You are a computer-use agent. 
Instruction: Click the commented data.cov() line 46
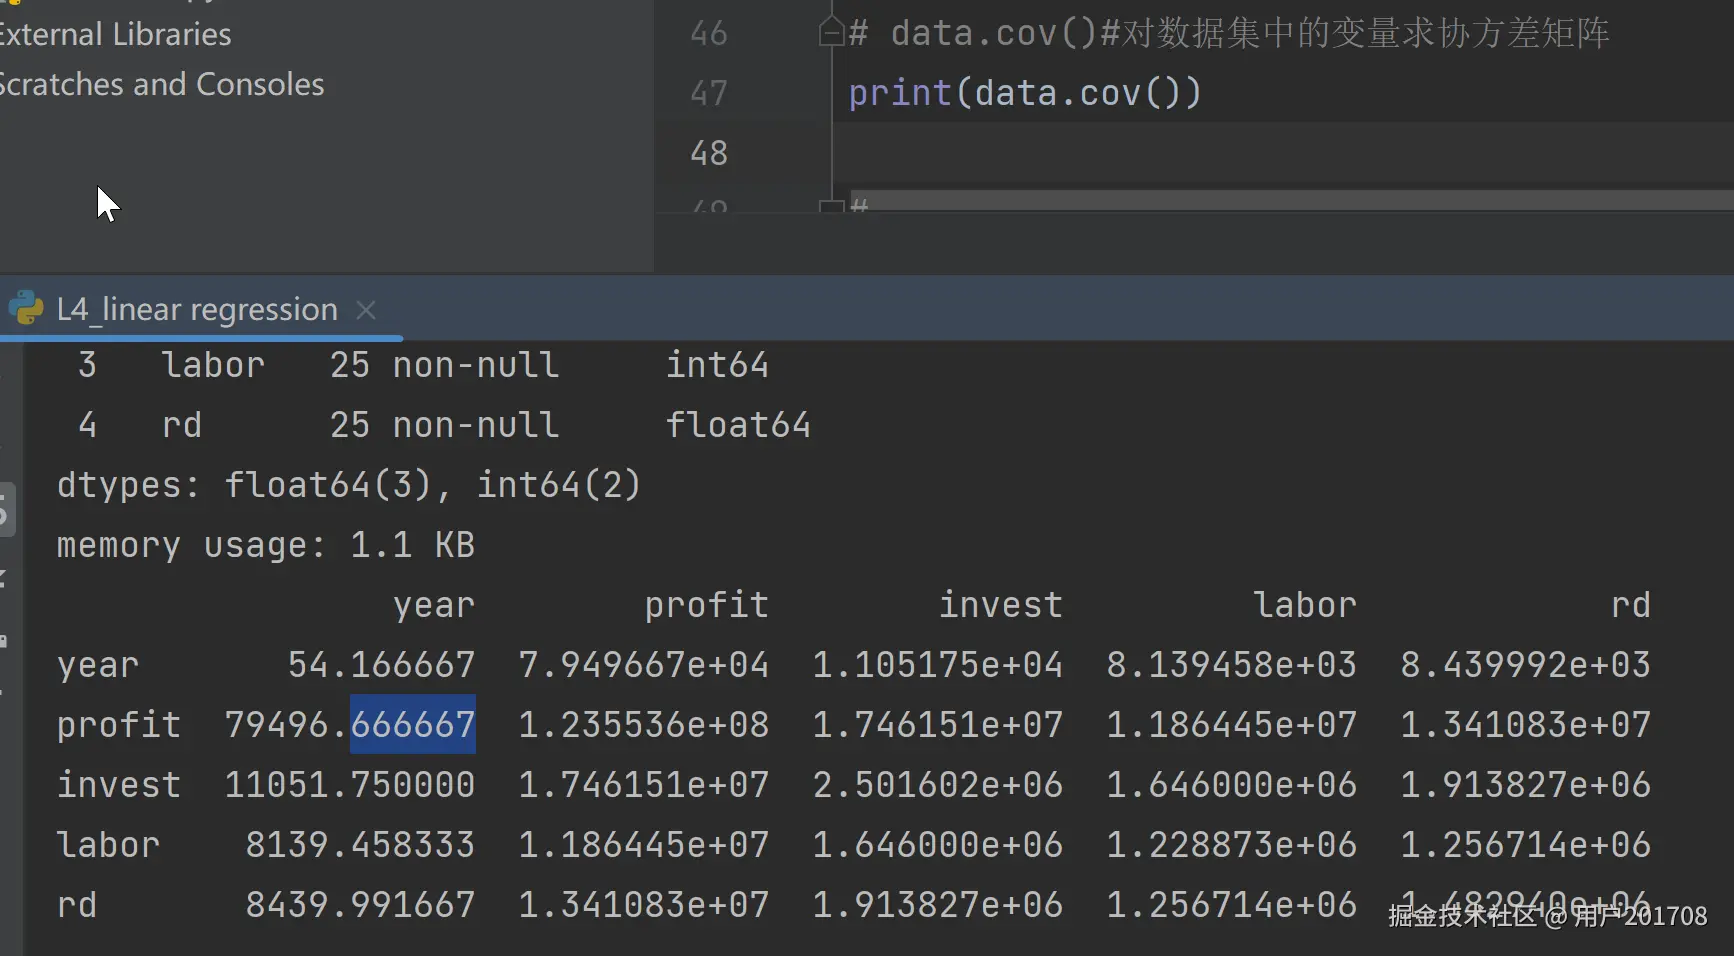click(x=1228, y=33)
